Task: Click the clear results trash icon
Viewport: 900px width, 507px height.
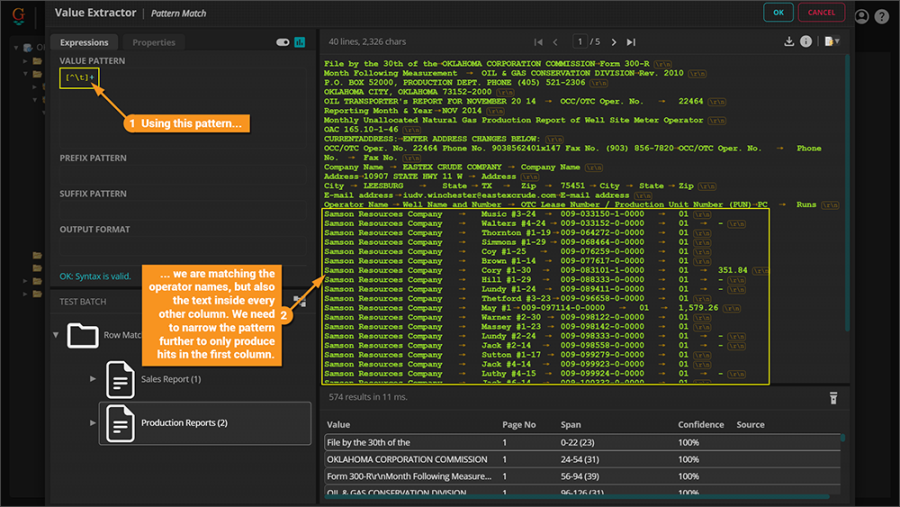Action: [833, 398]
